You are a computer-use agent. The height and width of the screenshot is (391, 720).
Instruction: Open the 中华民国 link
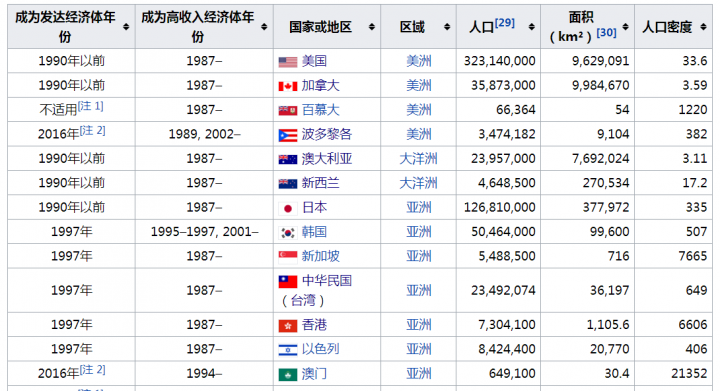click(x=327, y=280)
